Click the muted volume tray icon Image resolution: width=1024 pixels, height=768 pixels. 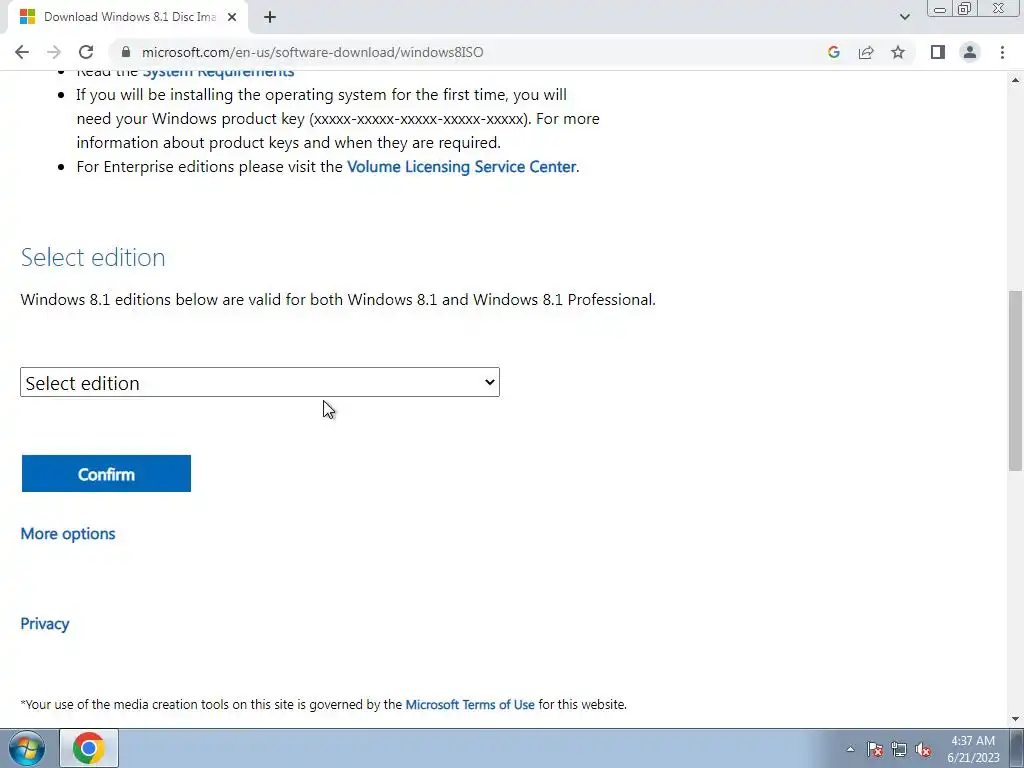[x=923, y=749]
